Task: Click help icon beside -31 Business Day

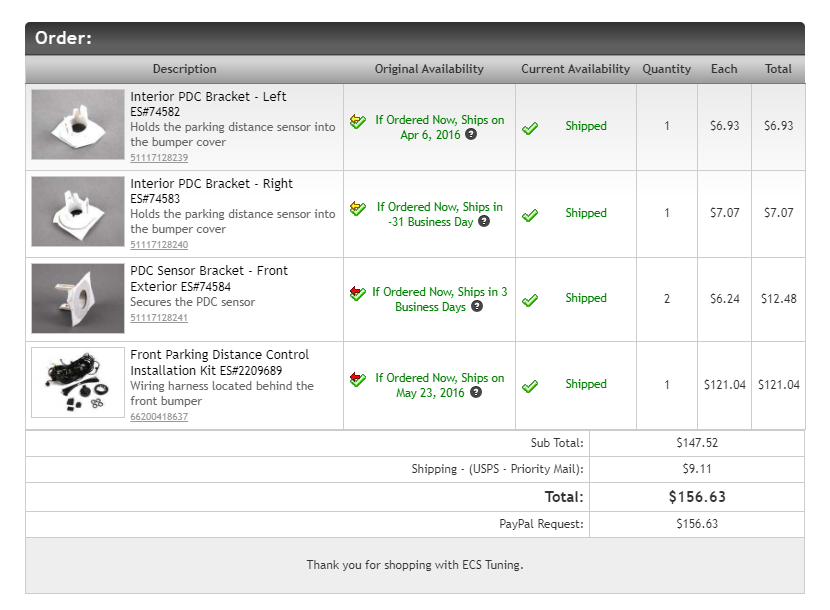Action: [x=484, y=221]
